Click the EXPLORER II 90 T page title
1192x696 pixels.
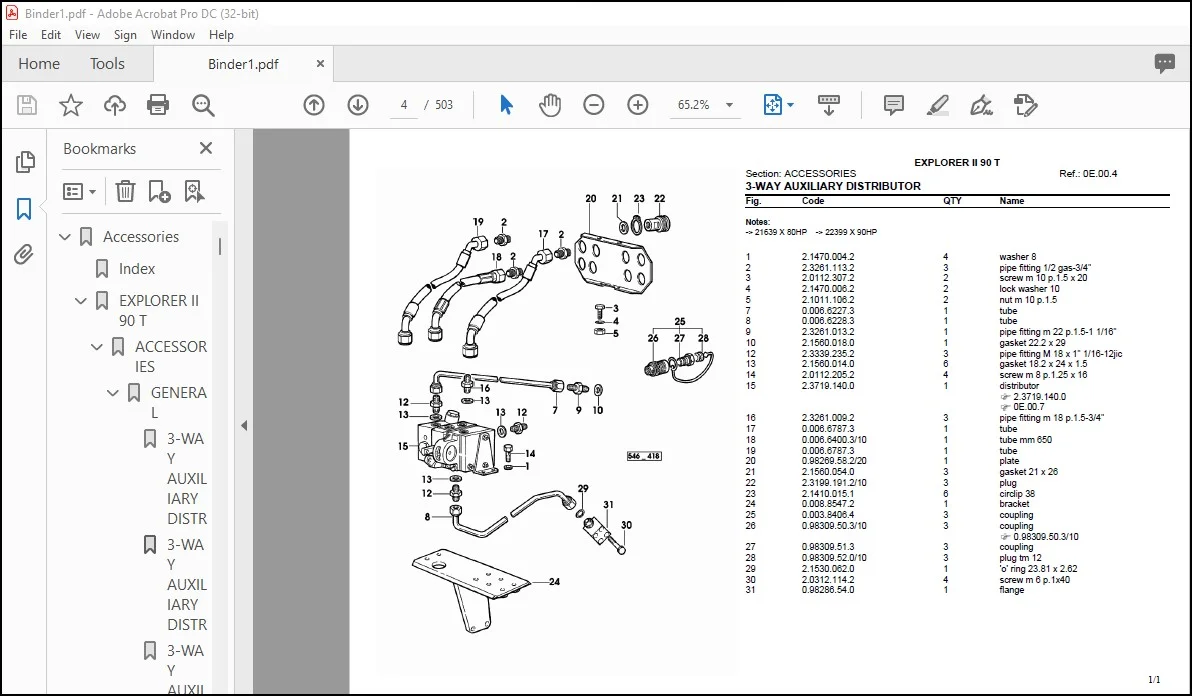click(x=957, y=163)
